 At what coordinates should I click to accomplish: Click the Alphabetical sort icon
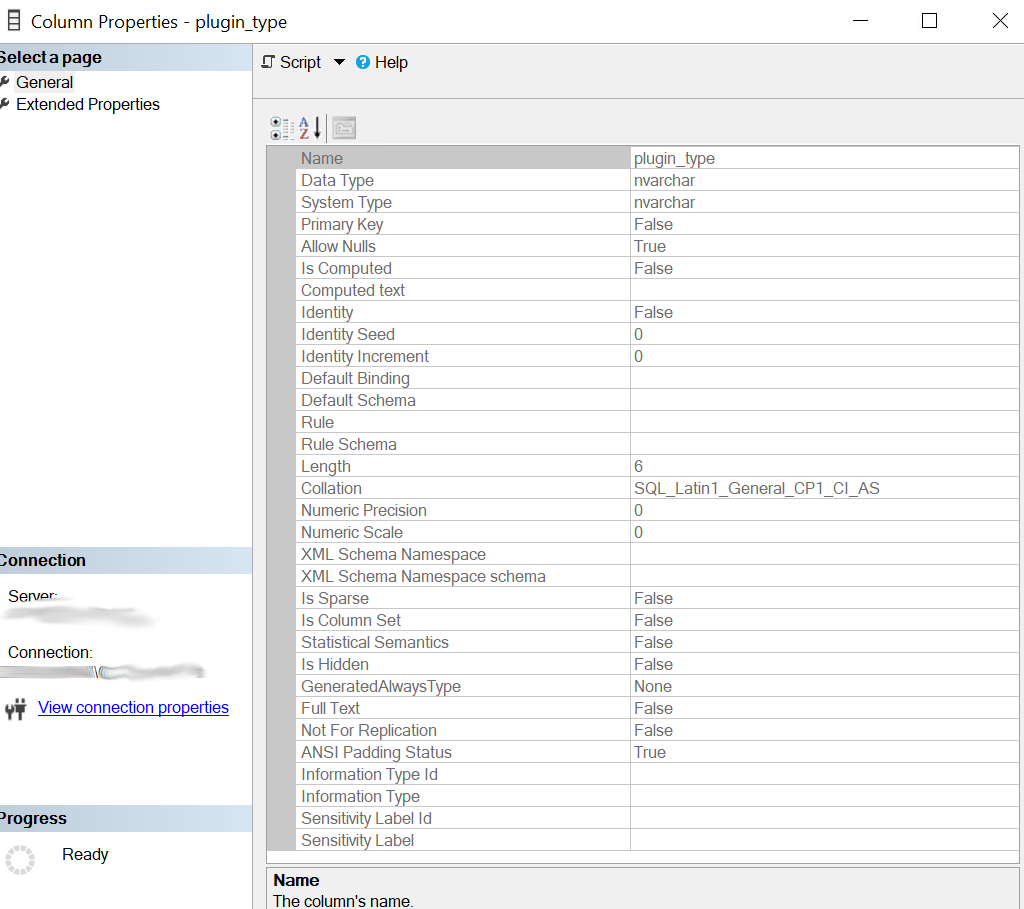click(310, 128)
